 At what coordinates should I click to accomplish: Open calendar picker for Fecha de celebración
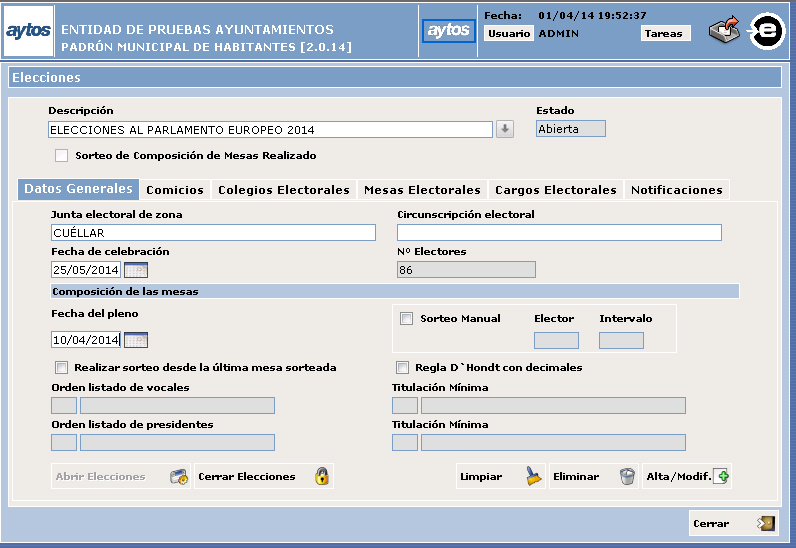(135, 270)
